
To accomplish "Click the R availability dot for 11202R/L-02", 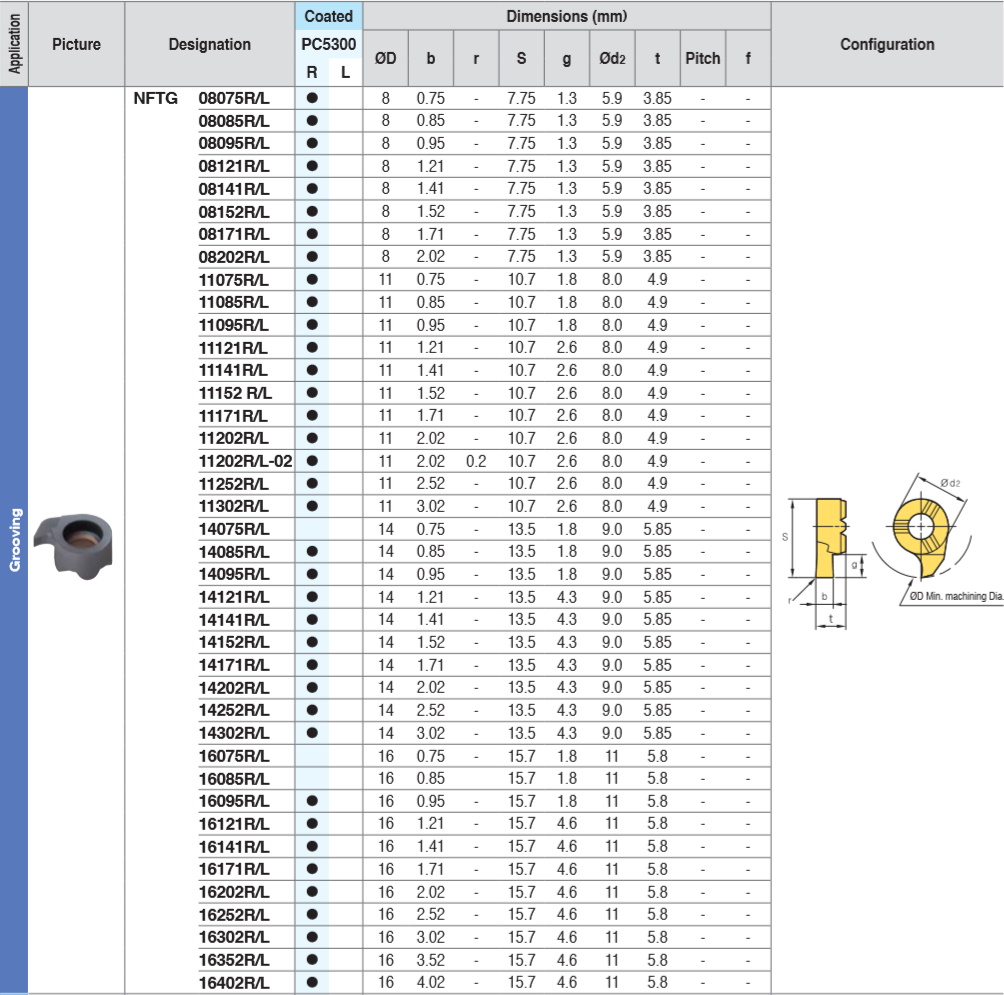I will click(312, 461).
